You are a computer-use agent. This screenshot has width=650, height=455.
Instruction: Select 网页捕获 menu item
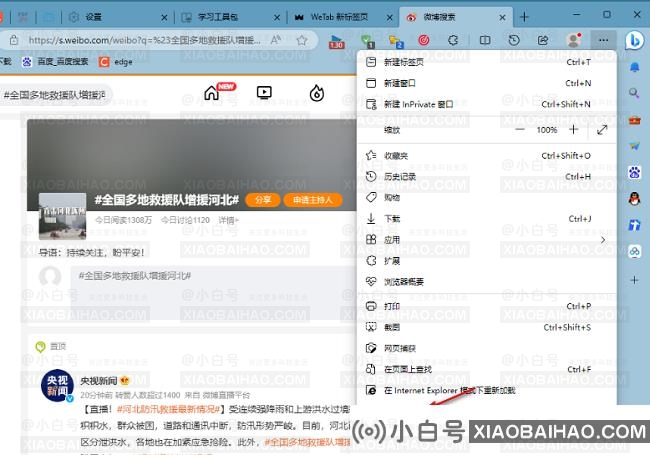(487, 349)
